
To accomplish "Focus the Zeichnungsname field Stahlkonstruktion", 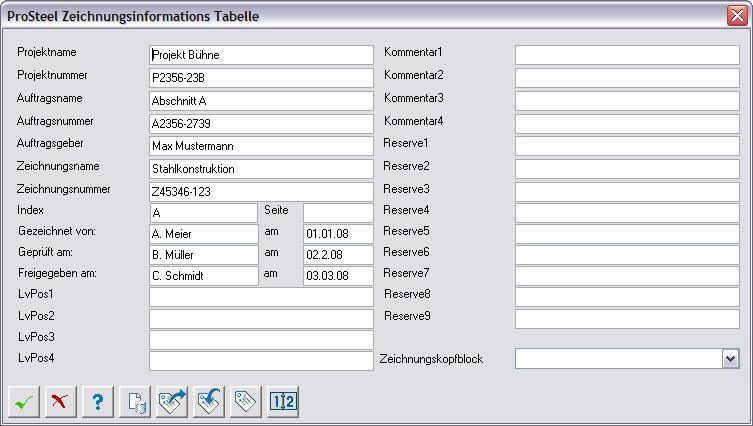I will click(261, 169).
